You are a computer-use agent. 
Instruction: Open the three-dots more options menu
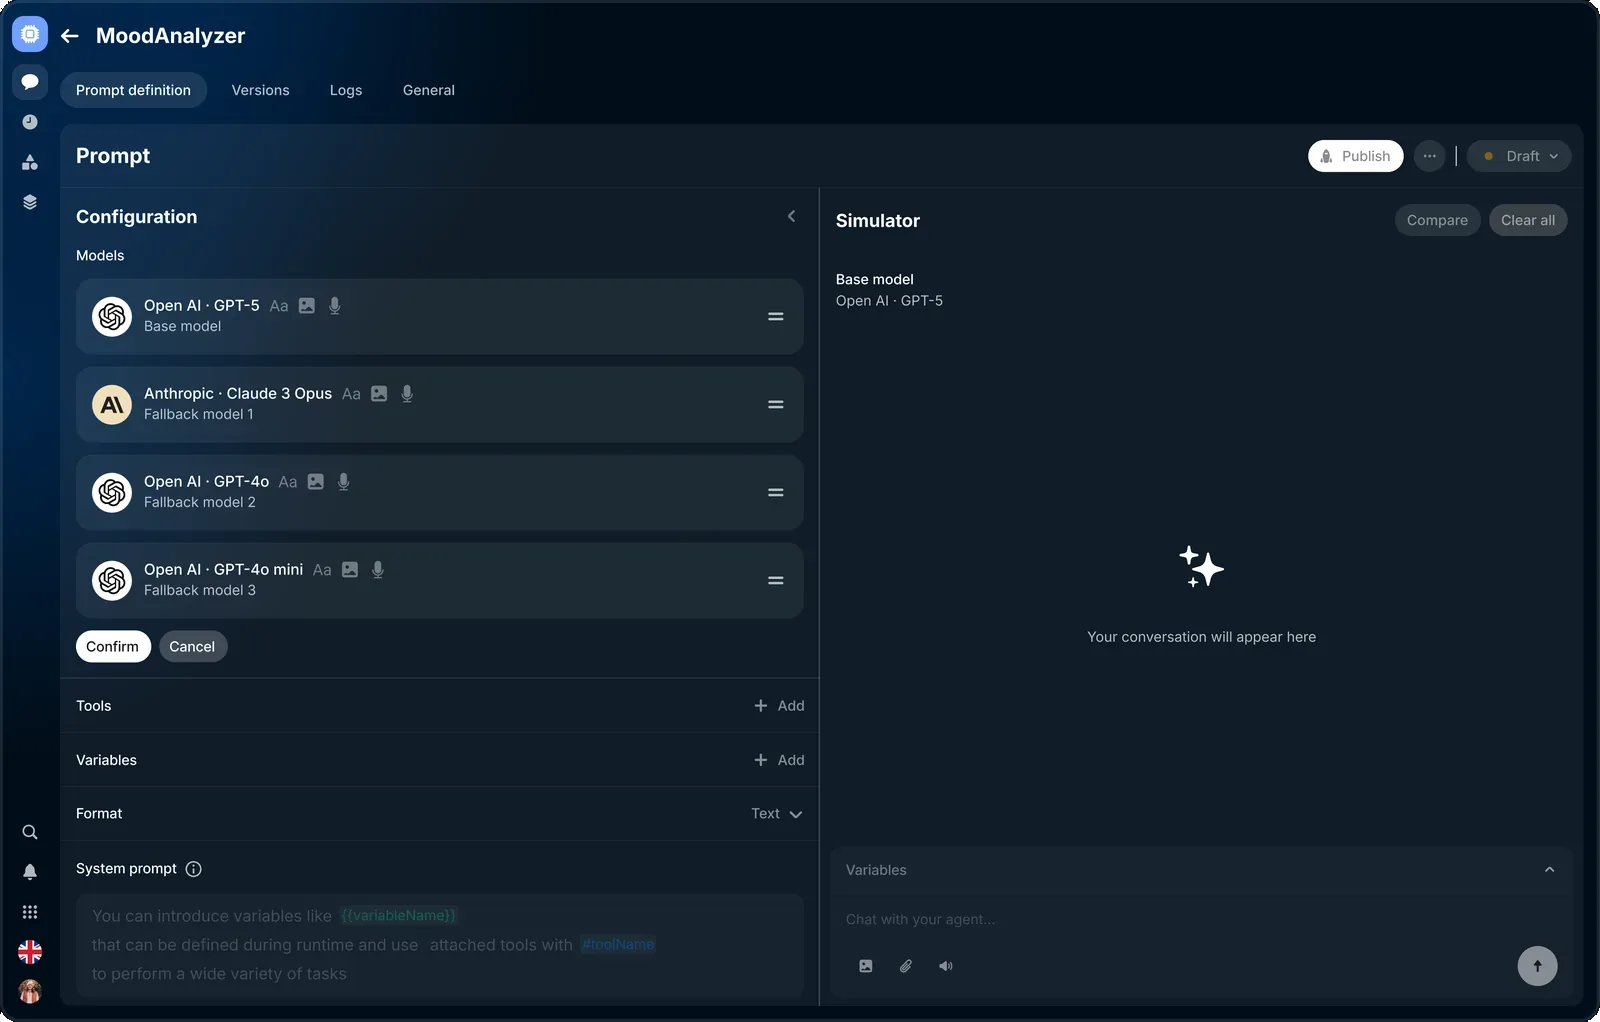point(1430,156)
